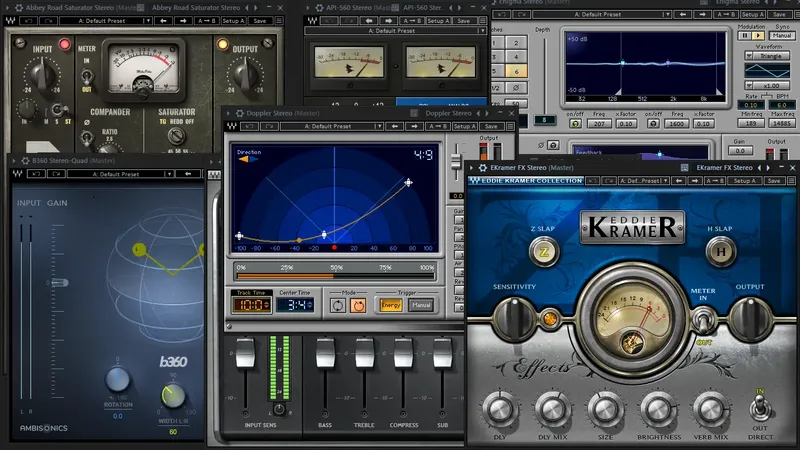Open the EKramer Def...Preset dropdown
Image resolution: width=800 pixels, height=450 pixels.
tap(643, 181)
